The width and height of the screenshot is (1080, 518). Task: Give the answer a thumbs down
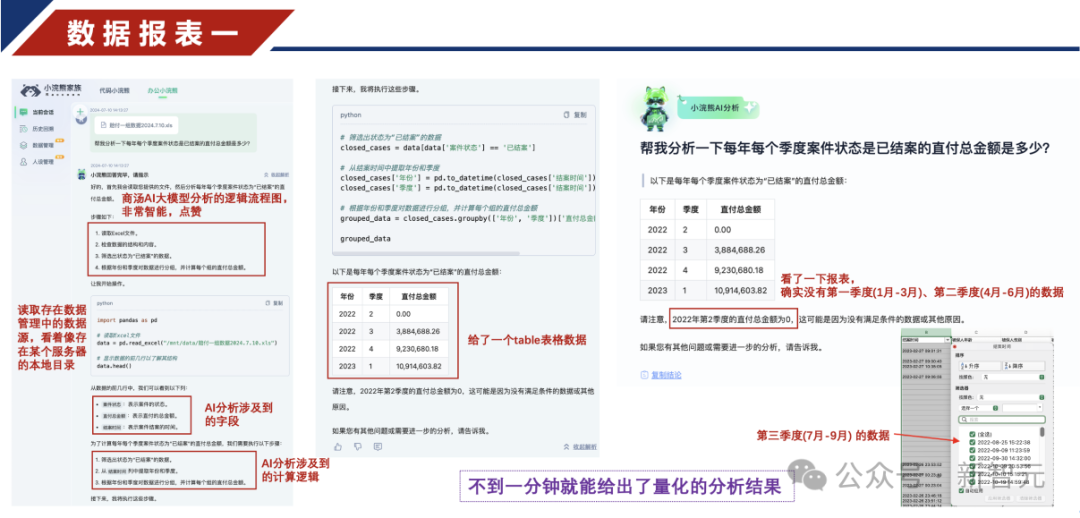(357, 446)
